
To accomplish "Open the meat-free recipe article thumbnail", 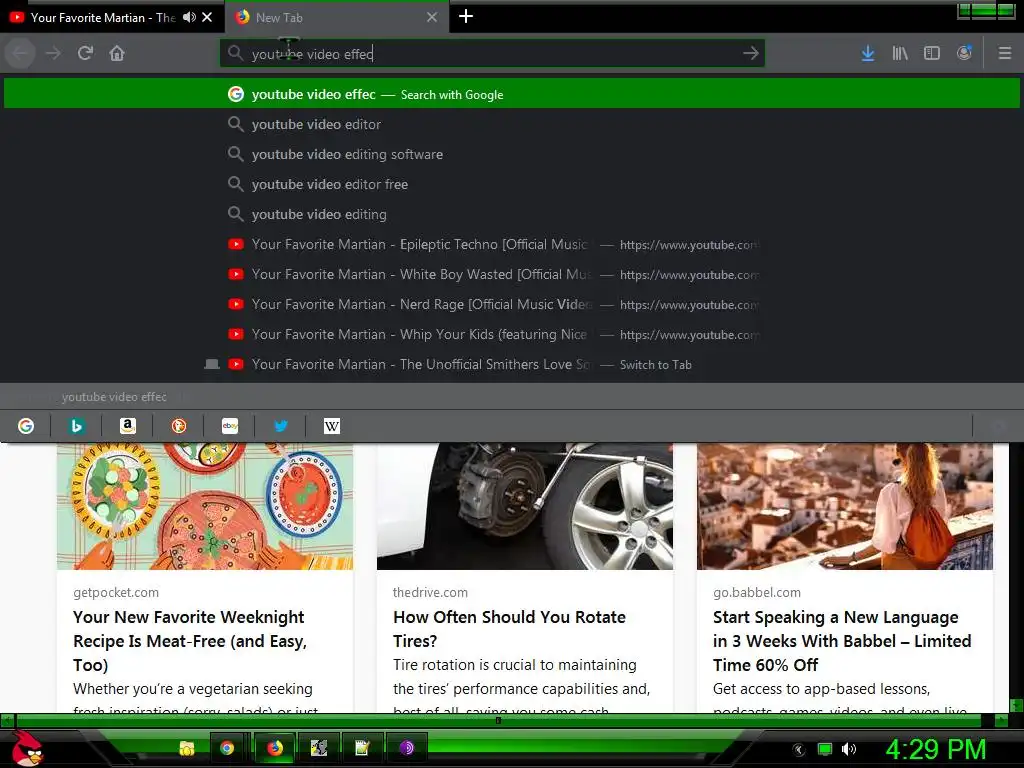I will click(x=205, y=507).
